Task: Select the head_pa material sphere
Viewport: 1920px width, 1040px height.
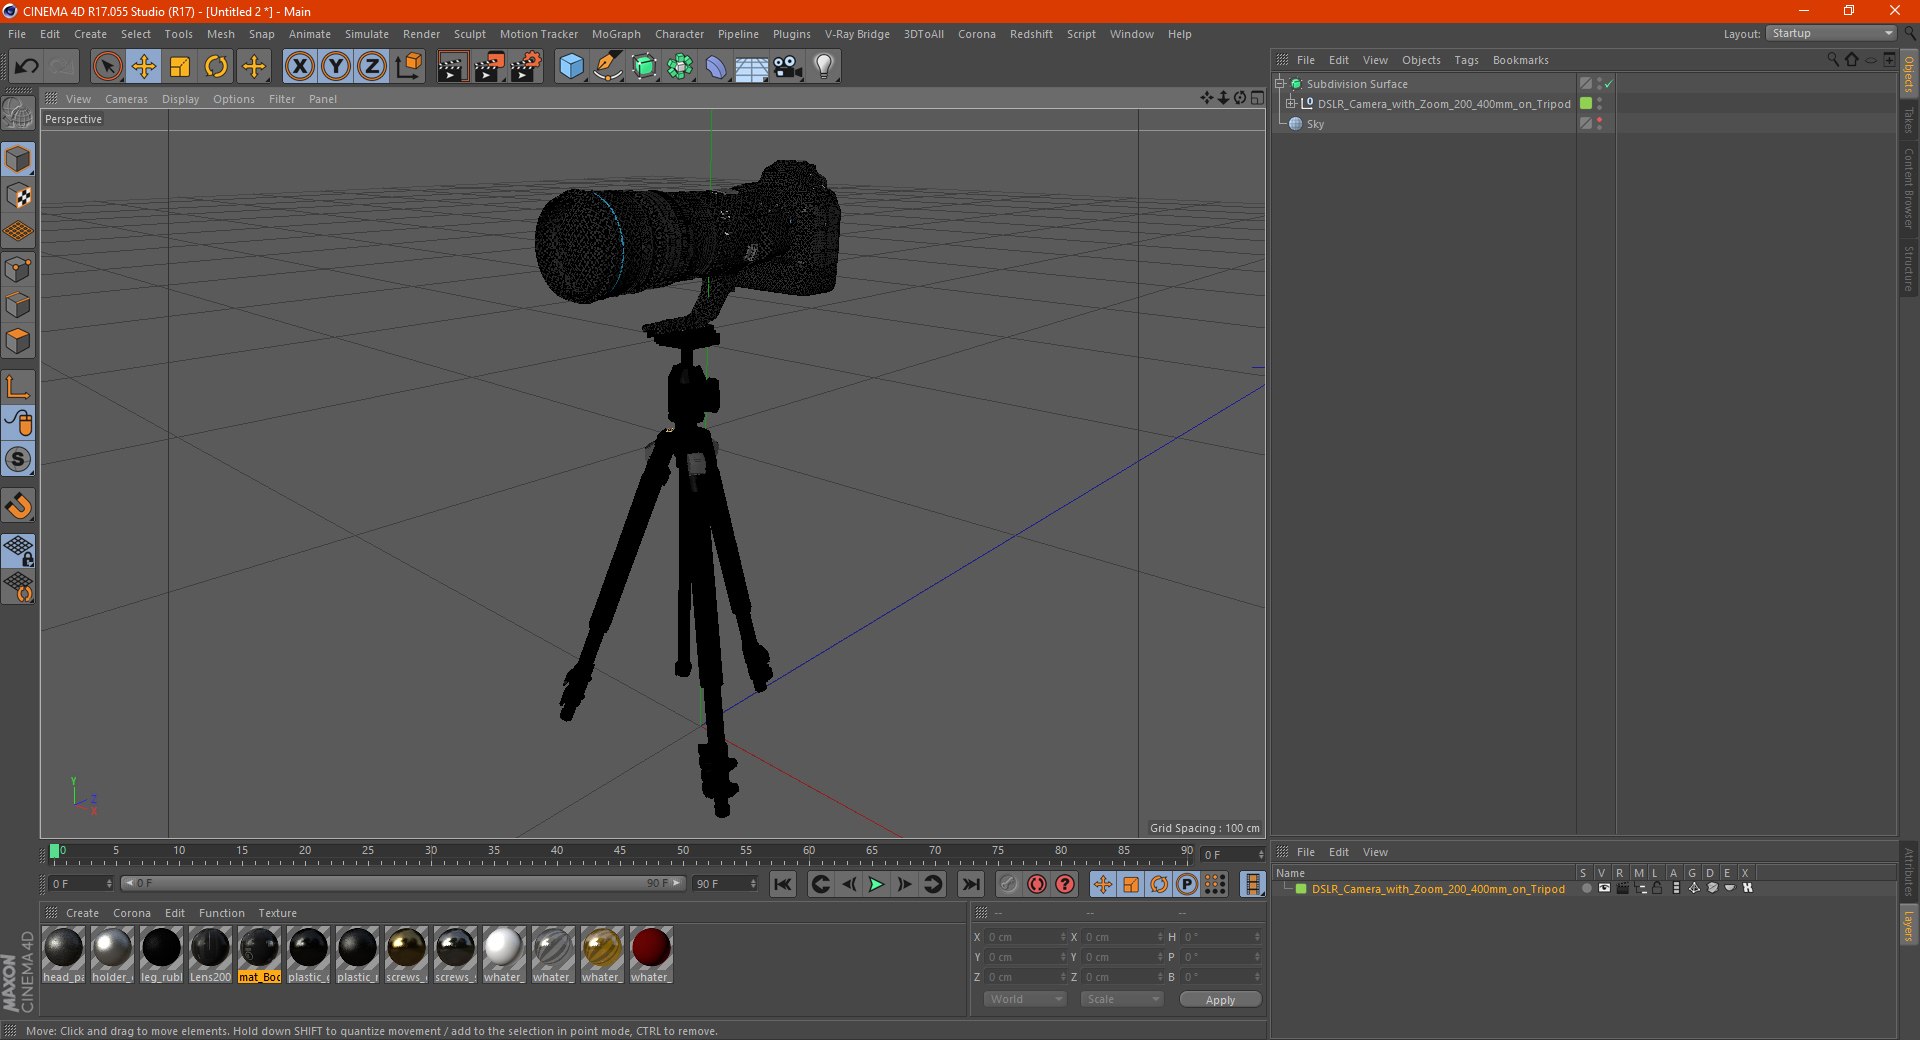Action: pos(63,947)
